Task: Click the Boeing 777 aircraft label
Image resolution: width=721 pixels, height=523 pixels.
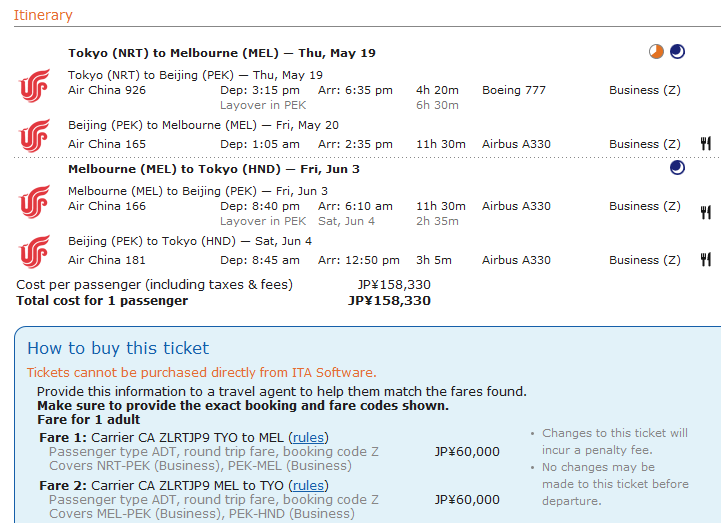Action: pos(514,90)
